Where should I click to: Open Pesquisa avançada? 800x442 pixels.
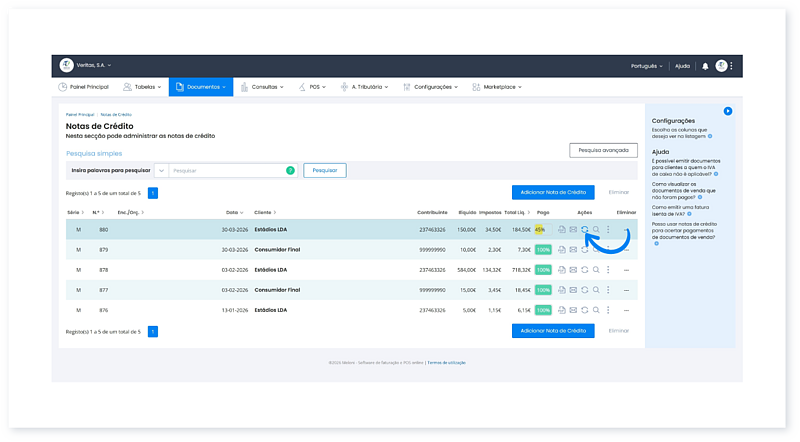(x=603, y=150)
